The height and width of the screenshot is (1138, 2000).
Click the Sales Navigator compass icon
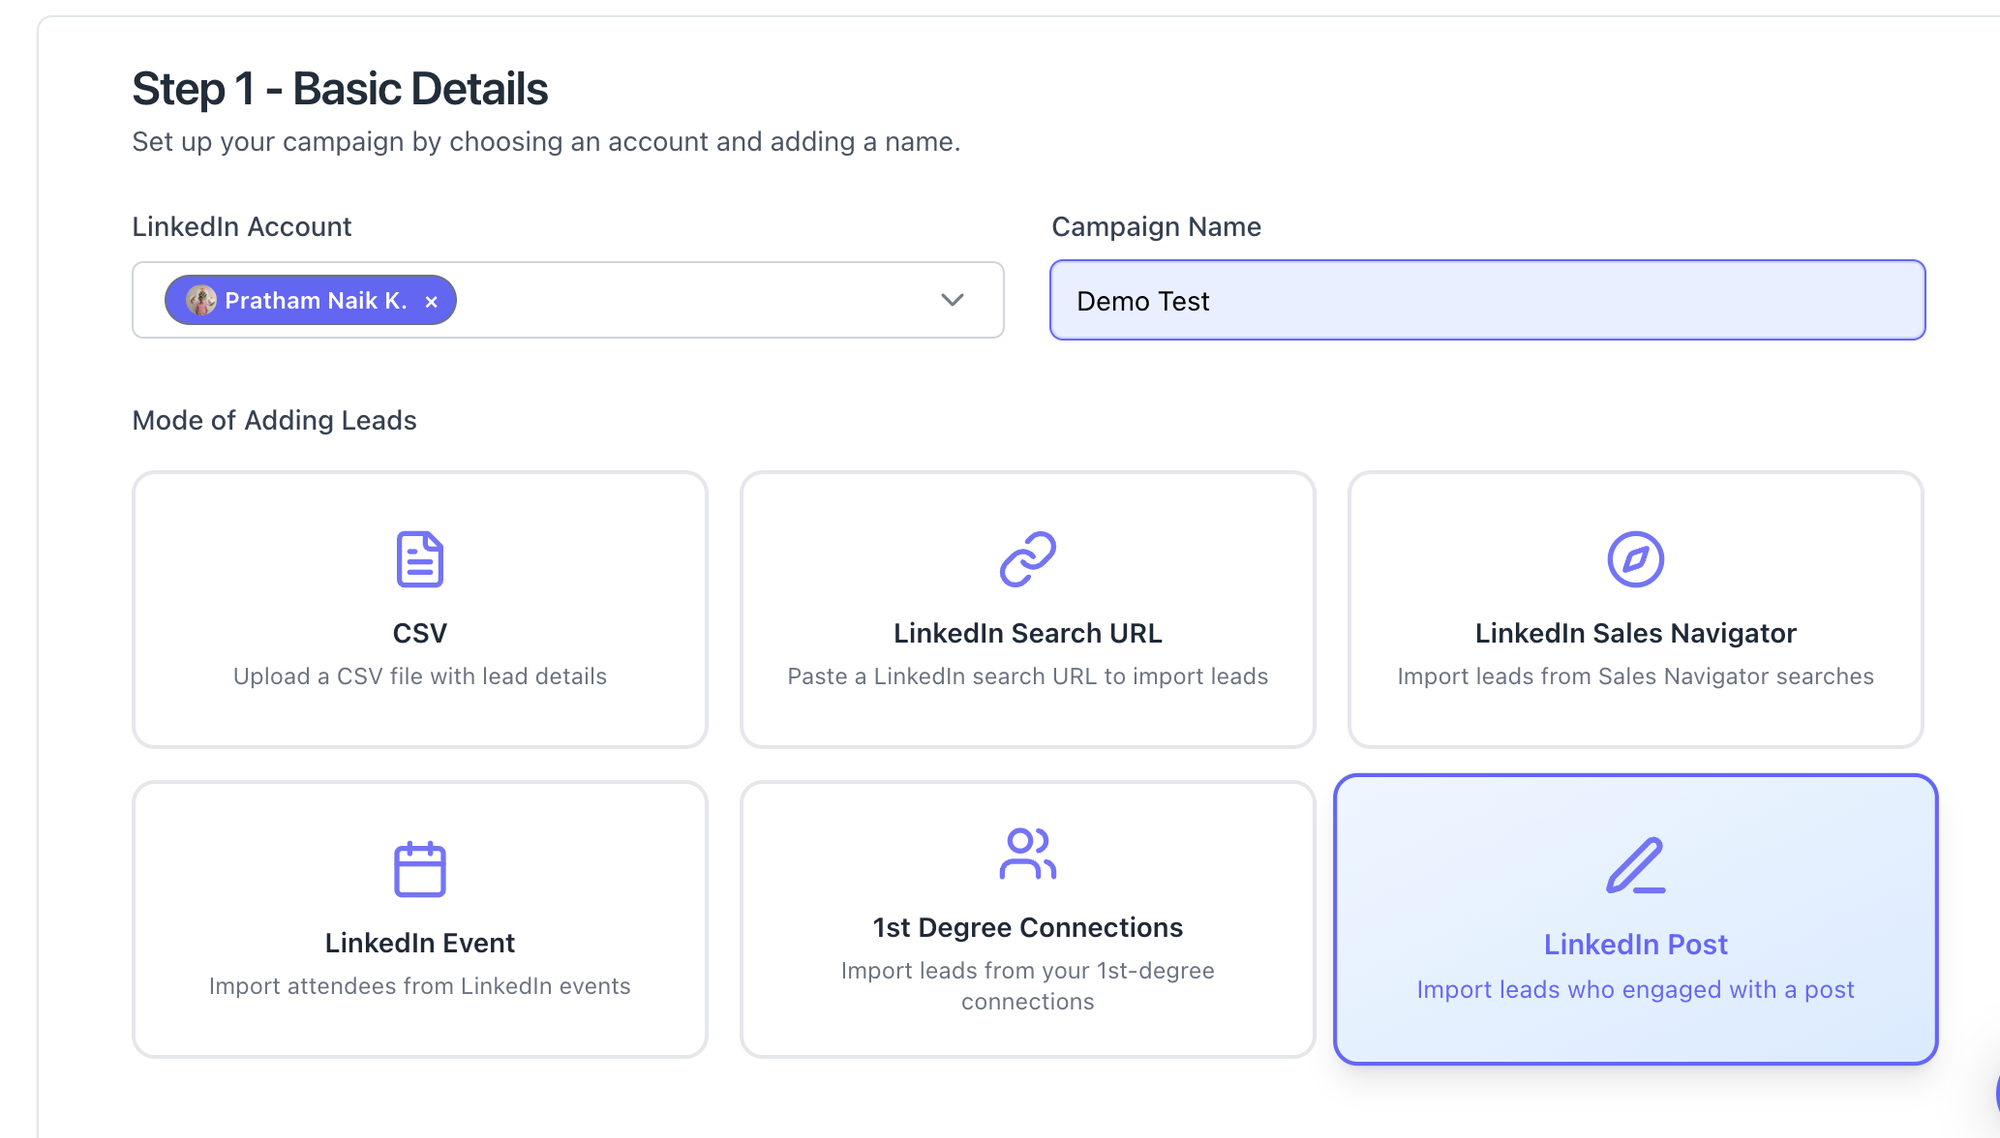[x=1635, y=559]
